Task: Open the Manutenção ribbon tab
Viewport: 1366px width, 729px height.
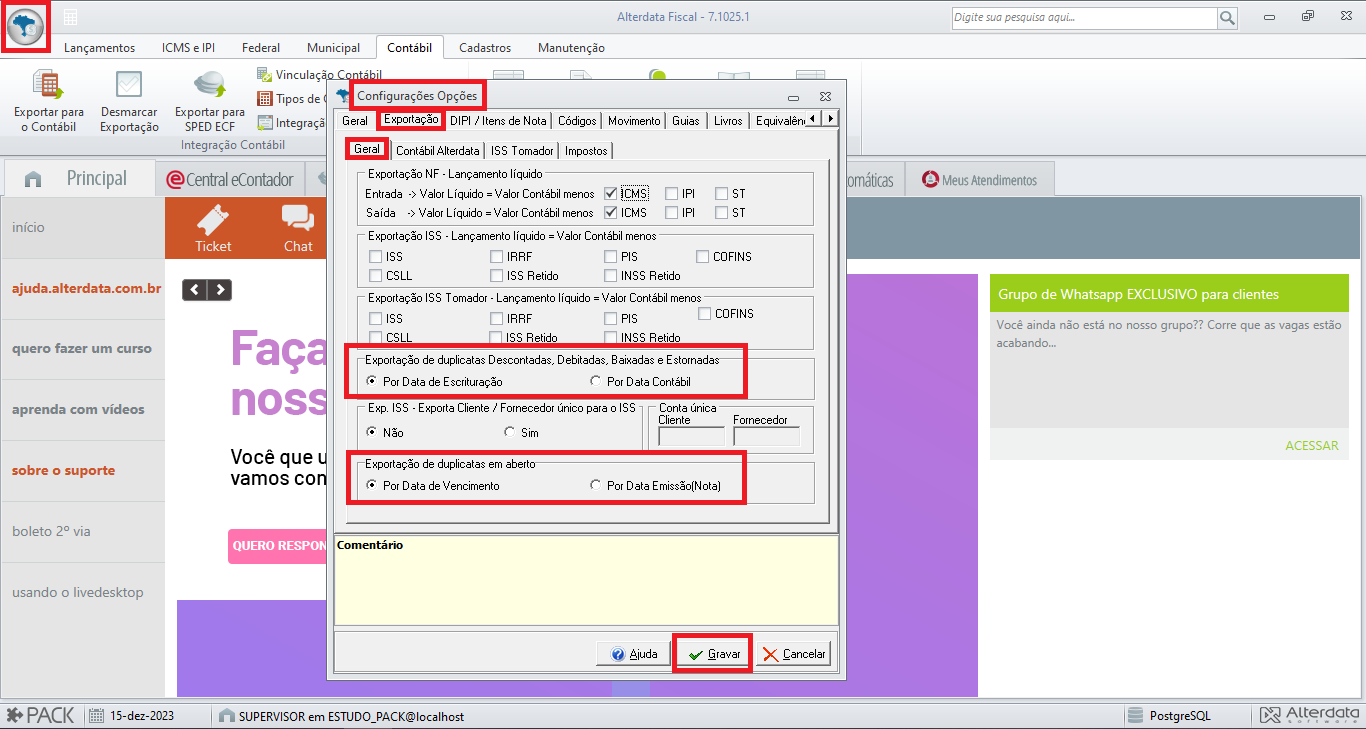Action: [x=571, y=48]
